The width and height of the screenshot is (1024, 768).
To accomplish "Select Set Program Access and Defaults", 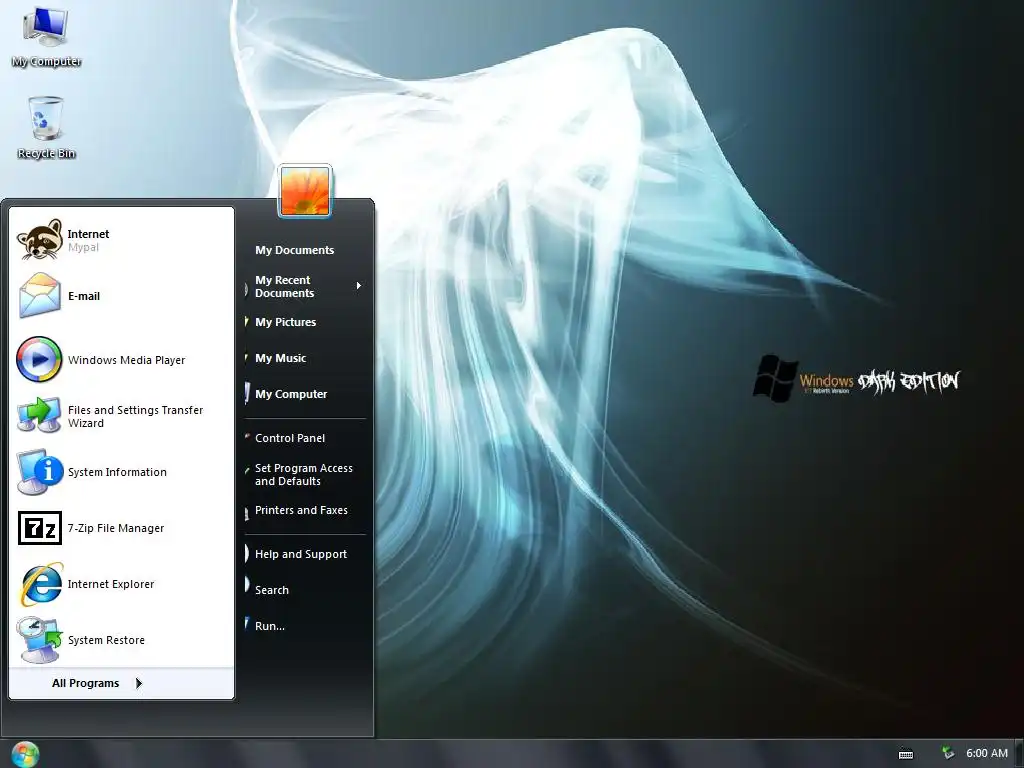I will [304, 475].
